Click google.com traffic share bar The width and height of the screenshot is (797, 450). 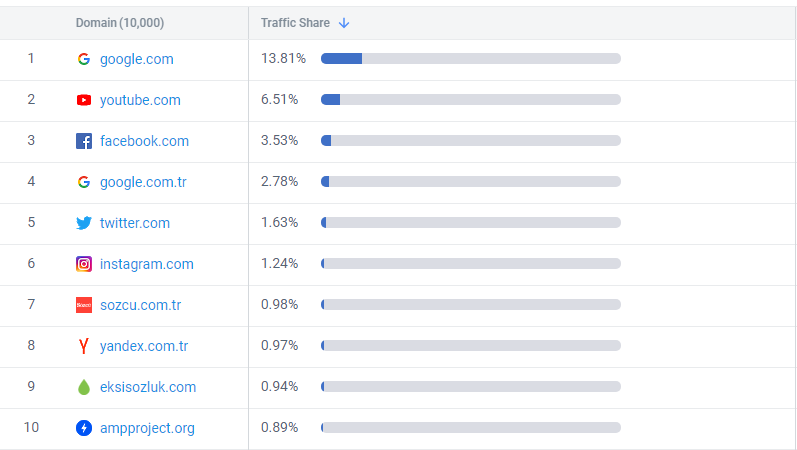pos(470,59)
